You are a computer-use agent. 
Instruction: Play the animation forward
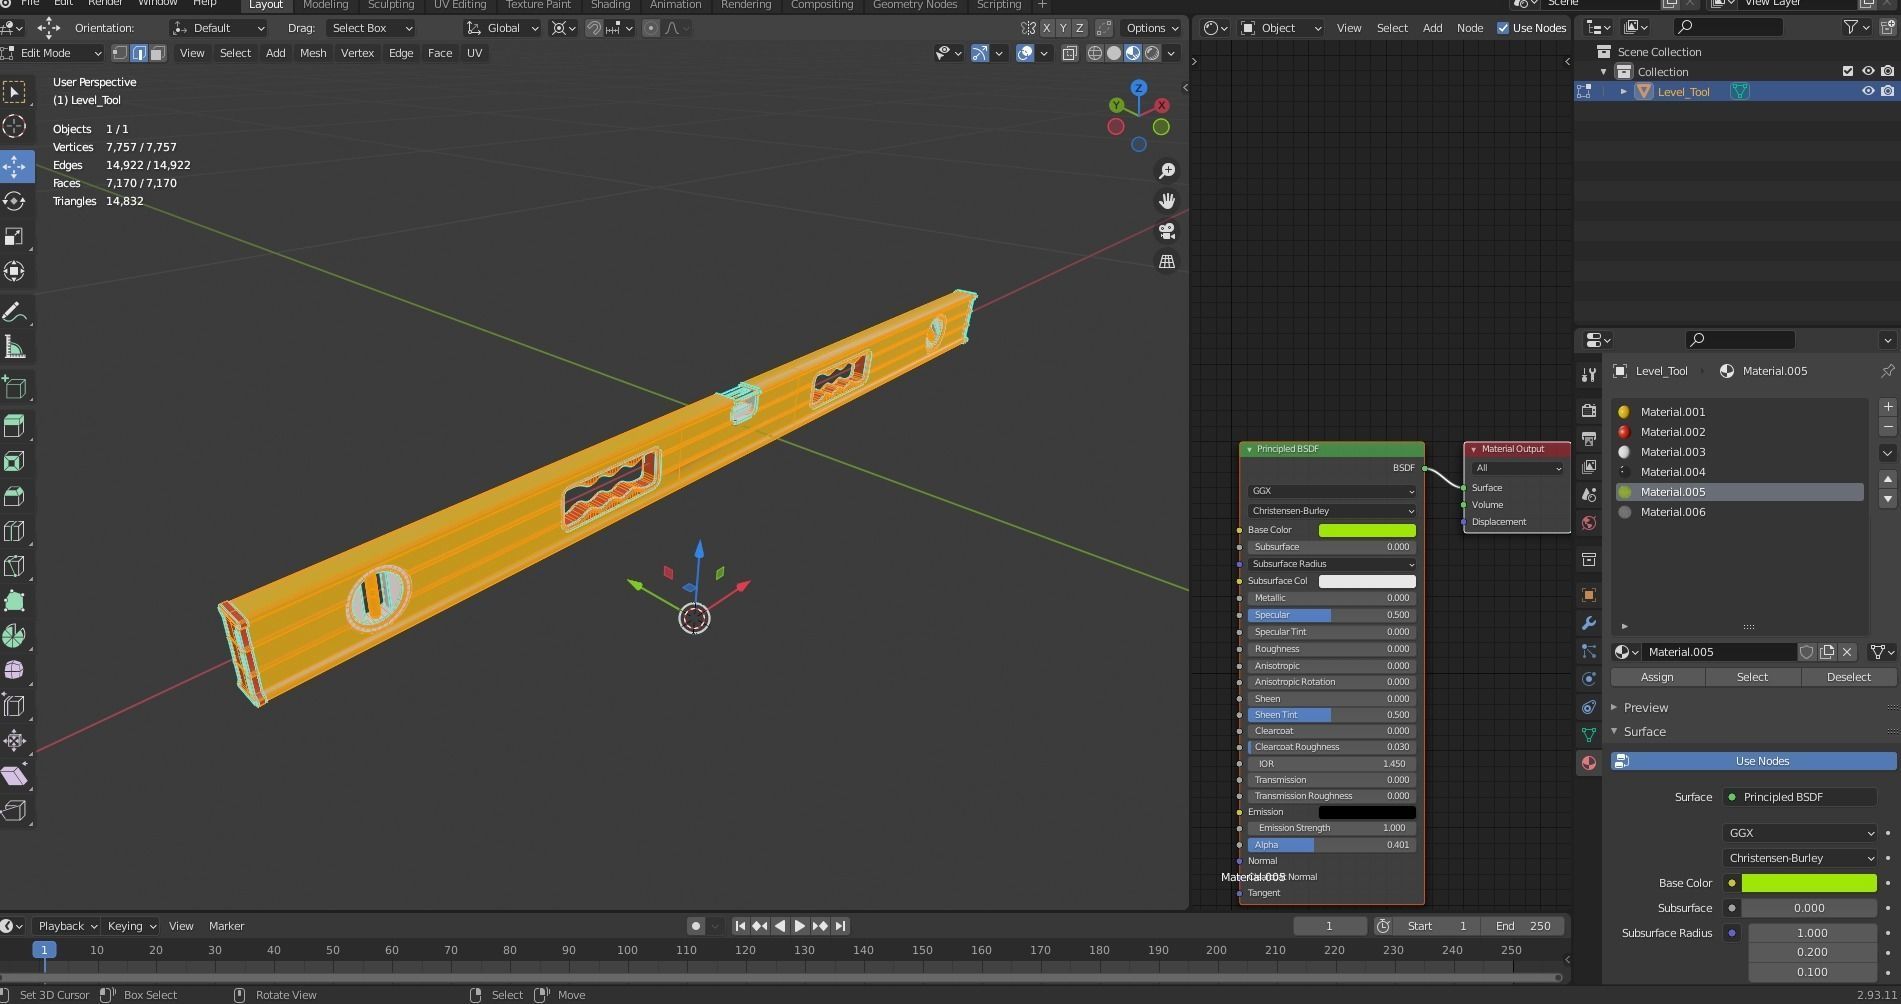800,926
